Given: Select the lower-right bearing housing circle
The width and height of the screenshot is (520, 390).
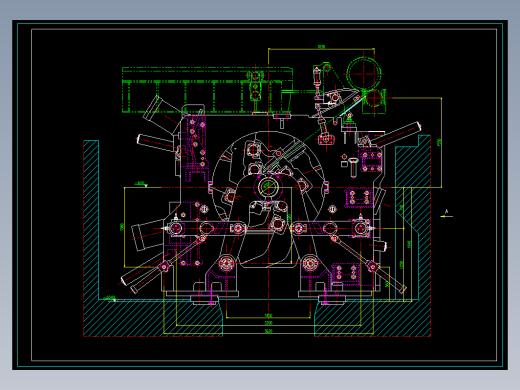Looking at the screenshot, I should tap(310, 263).
